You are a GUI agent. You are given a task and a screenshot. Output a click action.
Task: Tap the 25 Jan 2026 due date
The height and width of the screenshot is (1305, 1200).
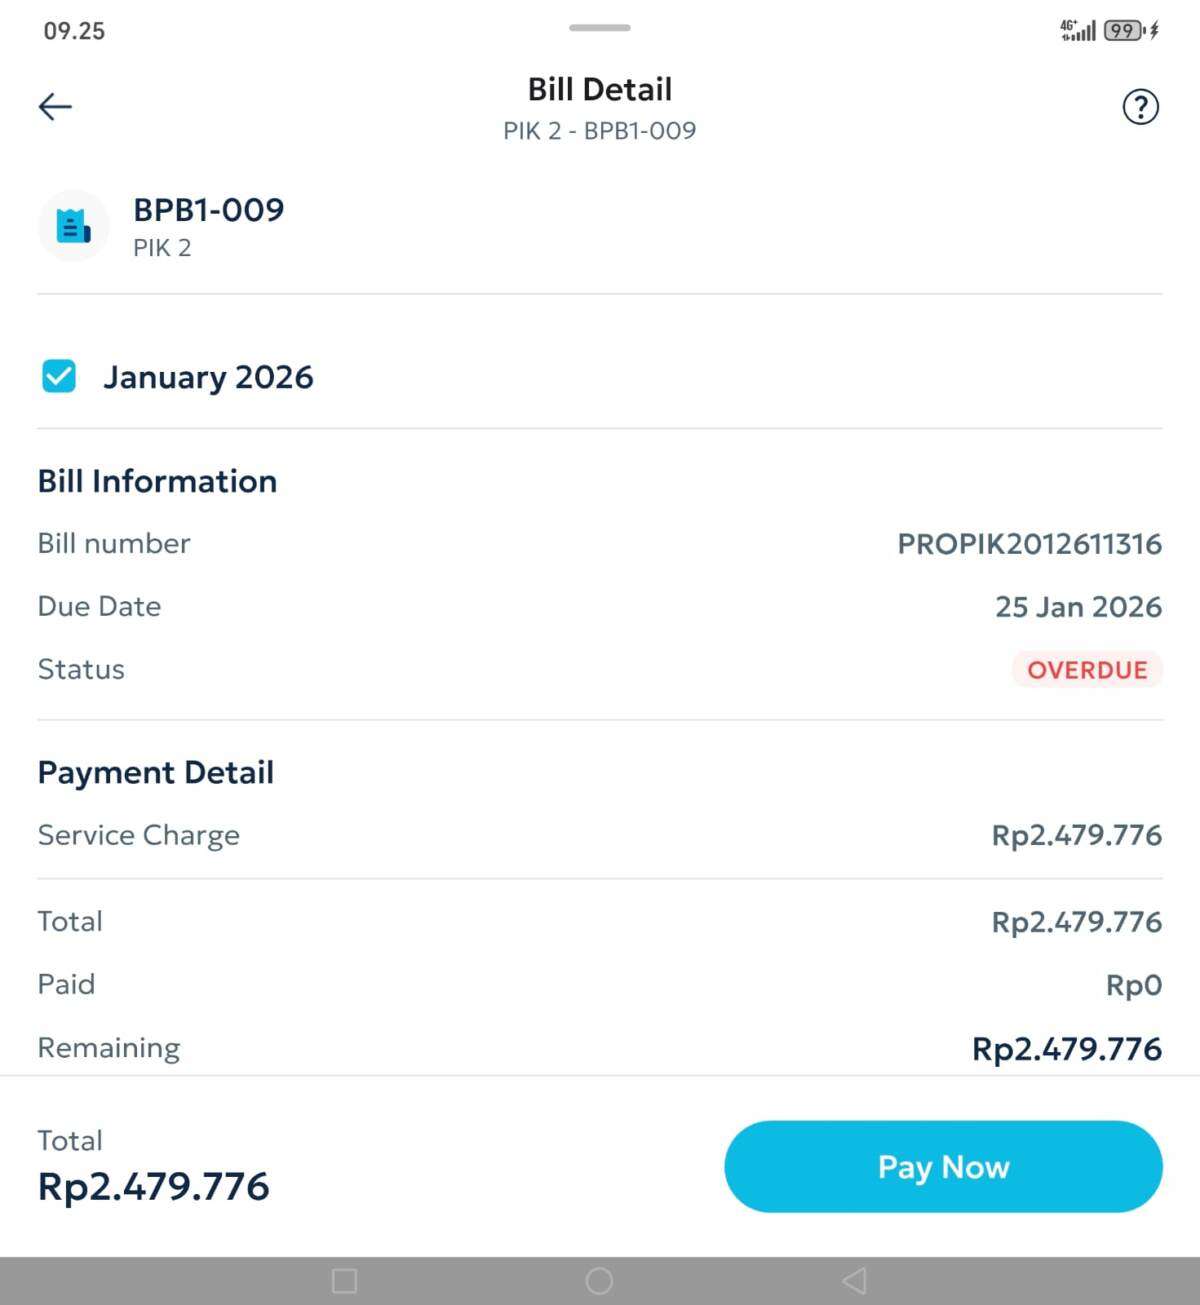[1078, 607]
